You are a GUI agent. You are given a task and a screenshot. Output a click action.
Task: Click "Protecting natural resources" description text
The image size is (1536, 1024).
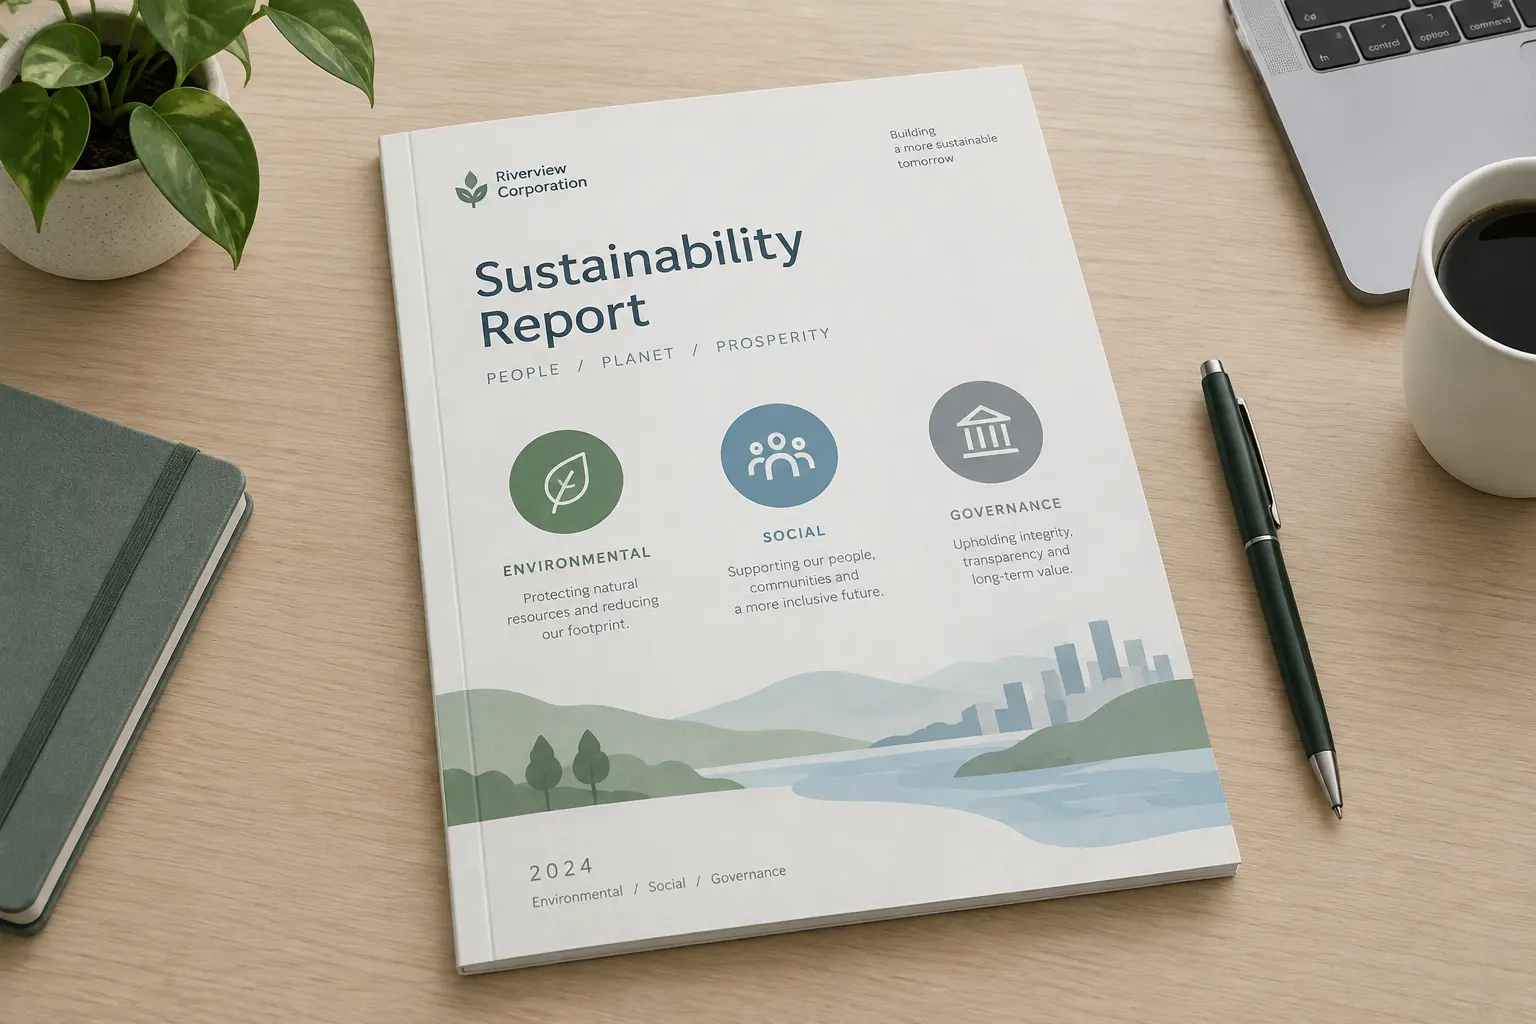[583, 608]
